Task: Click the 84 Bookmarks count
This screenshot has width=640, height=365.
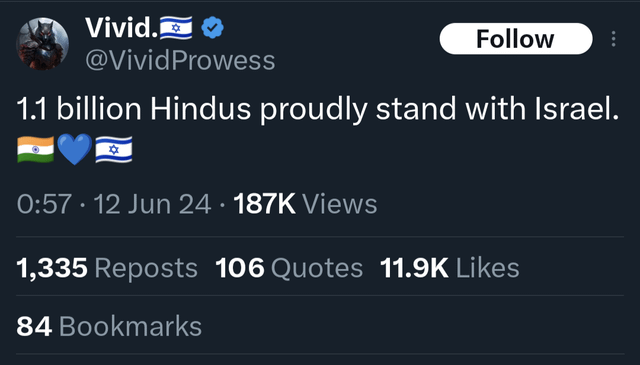Action: point(109,327)
